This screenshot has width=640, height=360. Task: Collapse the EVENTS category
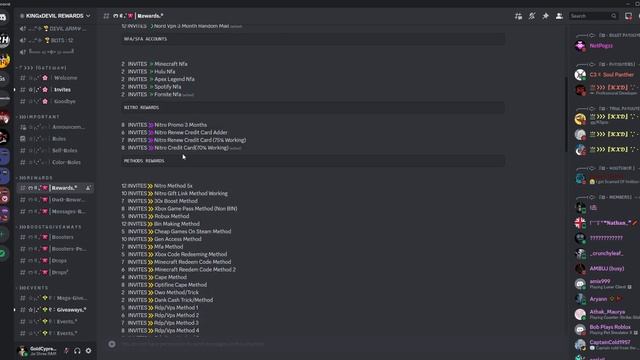tap(33, 288)
